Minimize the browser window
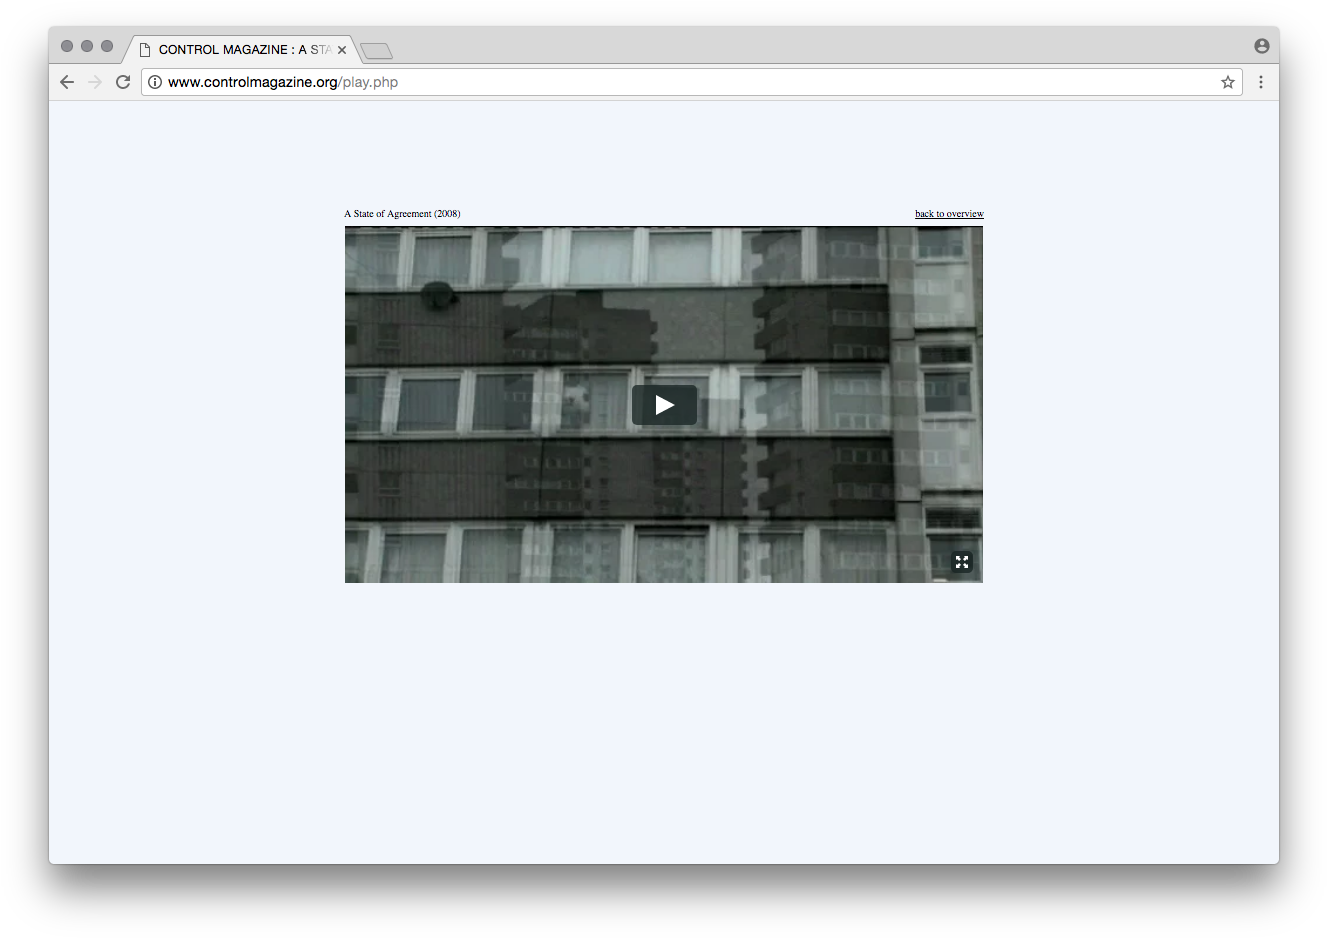The height and width of the screenshot is (938, 1327). tap(87, 46)
